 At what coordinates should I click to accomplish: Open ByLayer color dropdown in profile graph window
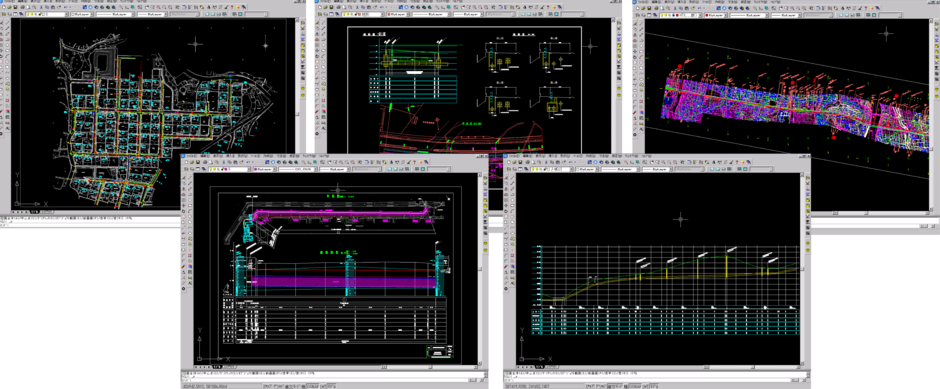click(x=587, y=169)
